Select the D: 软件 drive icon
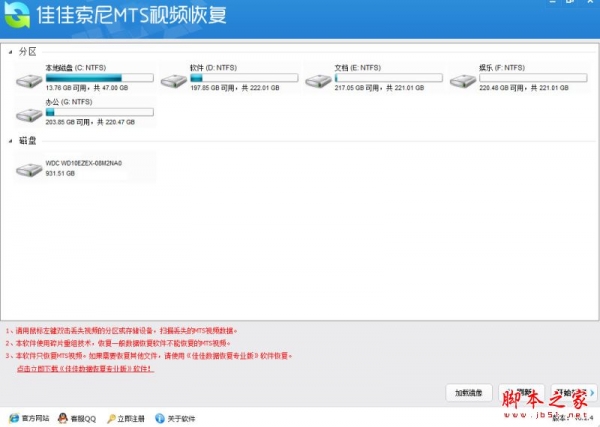This screenshot has width=600, height=427. (x=174, y=81)
